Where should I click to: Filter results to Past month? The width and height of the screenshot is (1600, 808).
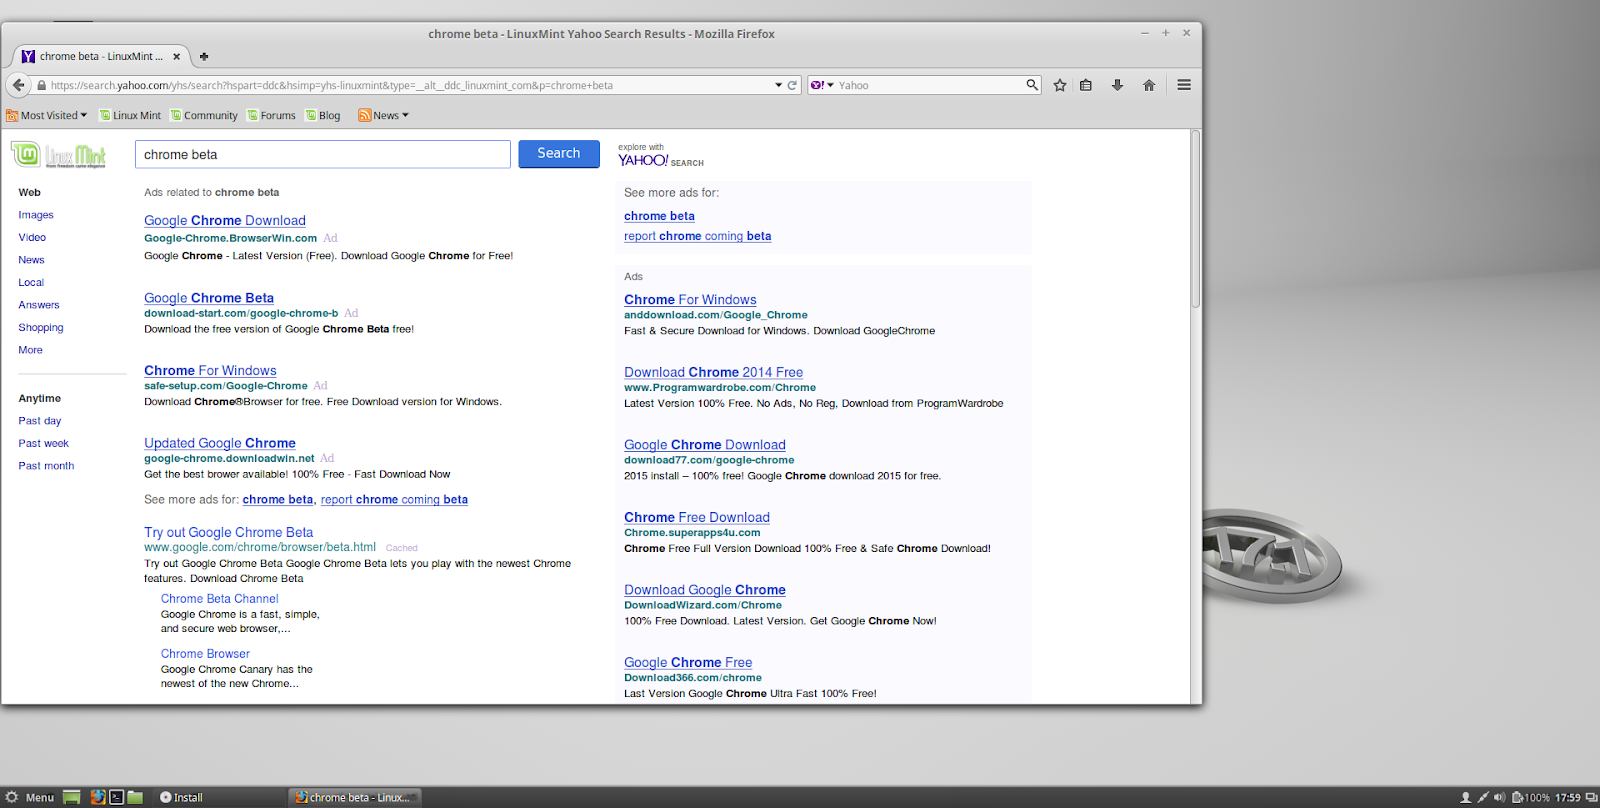coord(46,466)
